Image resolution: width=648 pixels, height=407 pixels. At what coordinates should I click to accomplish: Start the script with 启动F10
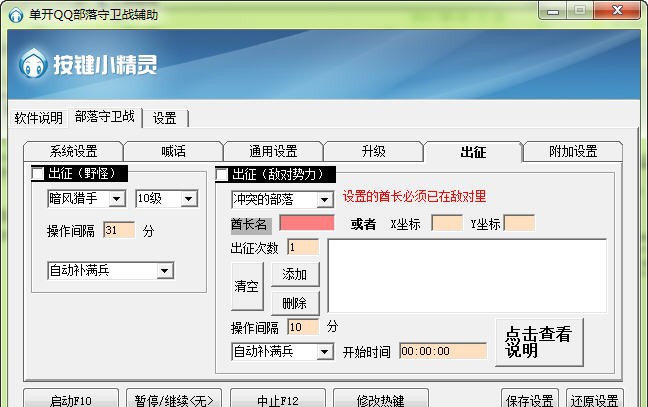[x=71, y=399]
